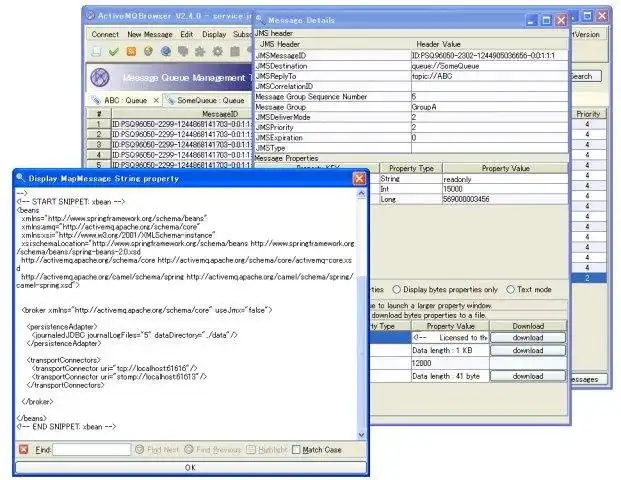Click the gray gear toolbar icon
621x480 pixels.
click(x=217, y=51)
